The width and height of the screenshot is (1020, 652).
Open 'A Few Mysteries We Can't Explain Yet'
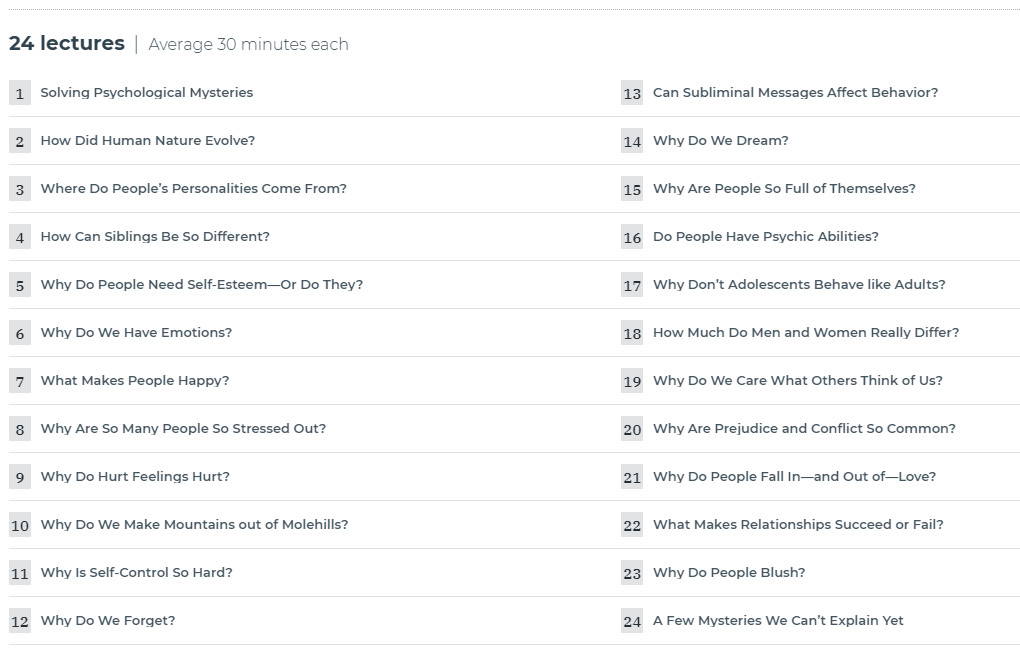pos(778,621)
